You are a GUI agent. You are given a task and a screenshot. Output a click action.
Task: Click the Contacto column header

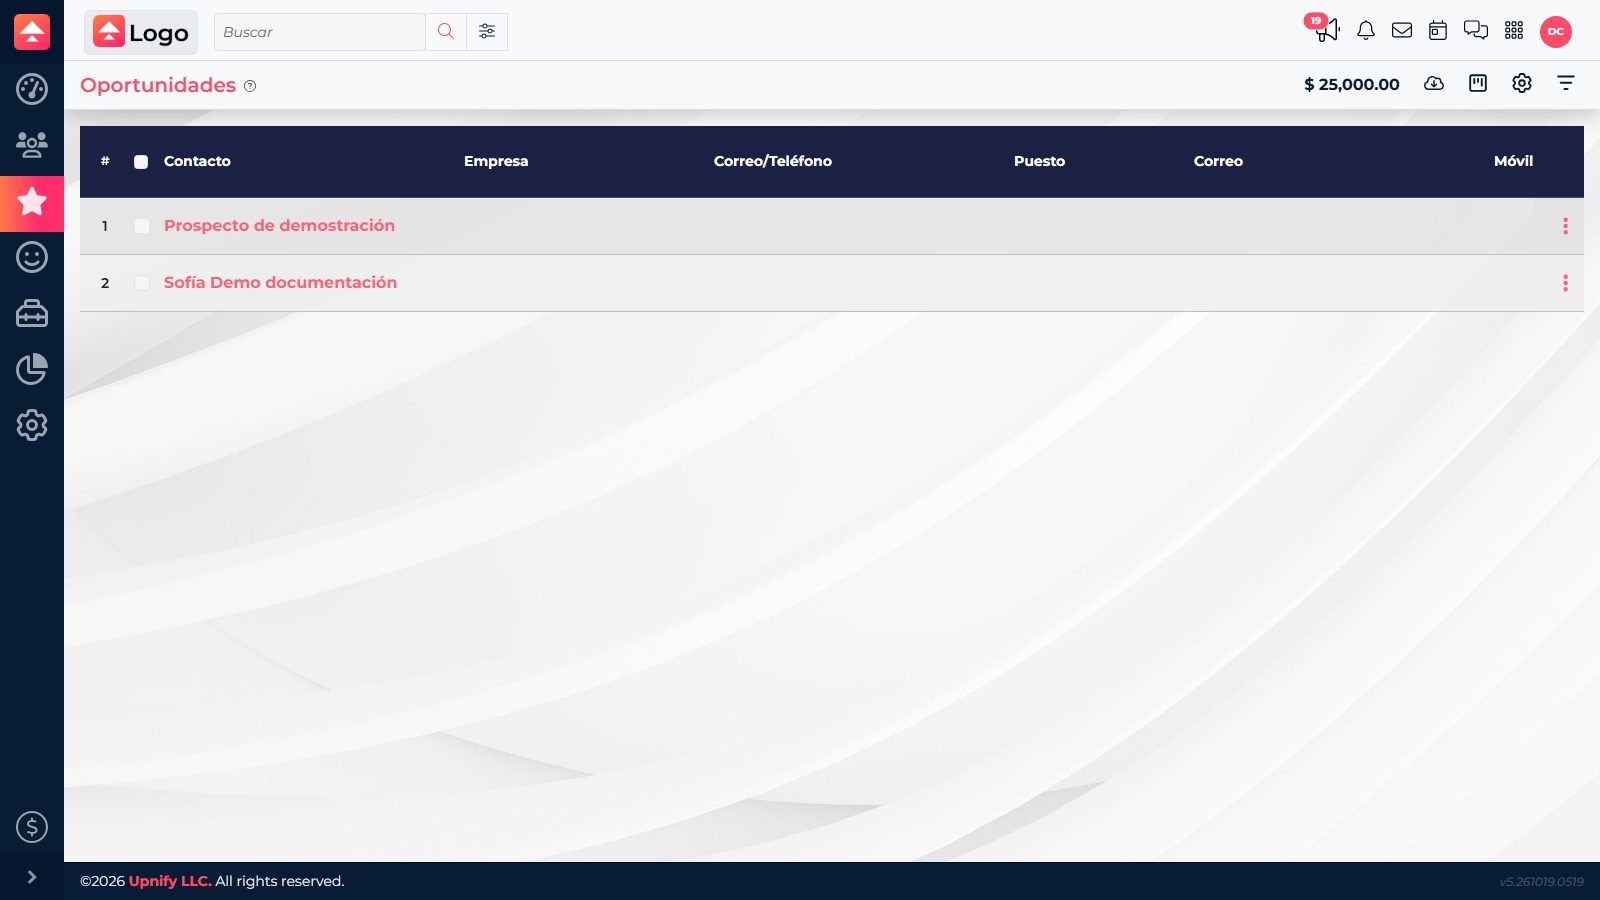pyautogui.click(x=197, y=161)
